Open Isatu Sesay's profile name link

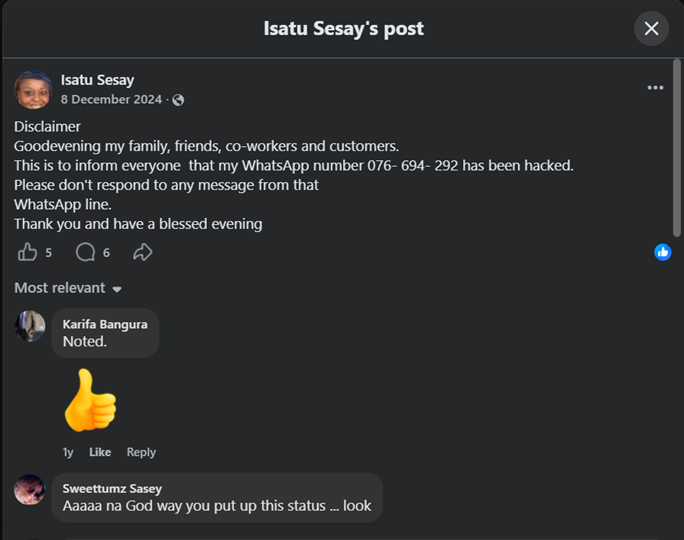[x=97, y=80]
